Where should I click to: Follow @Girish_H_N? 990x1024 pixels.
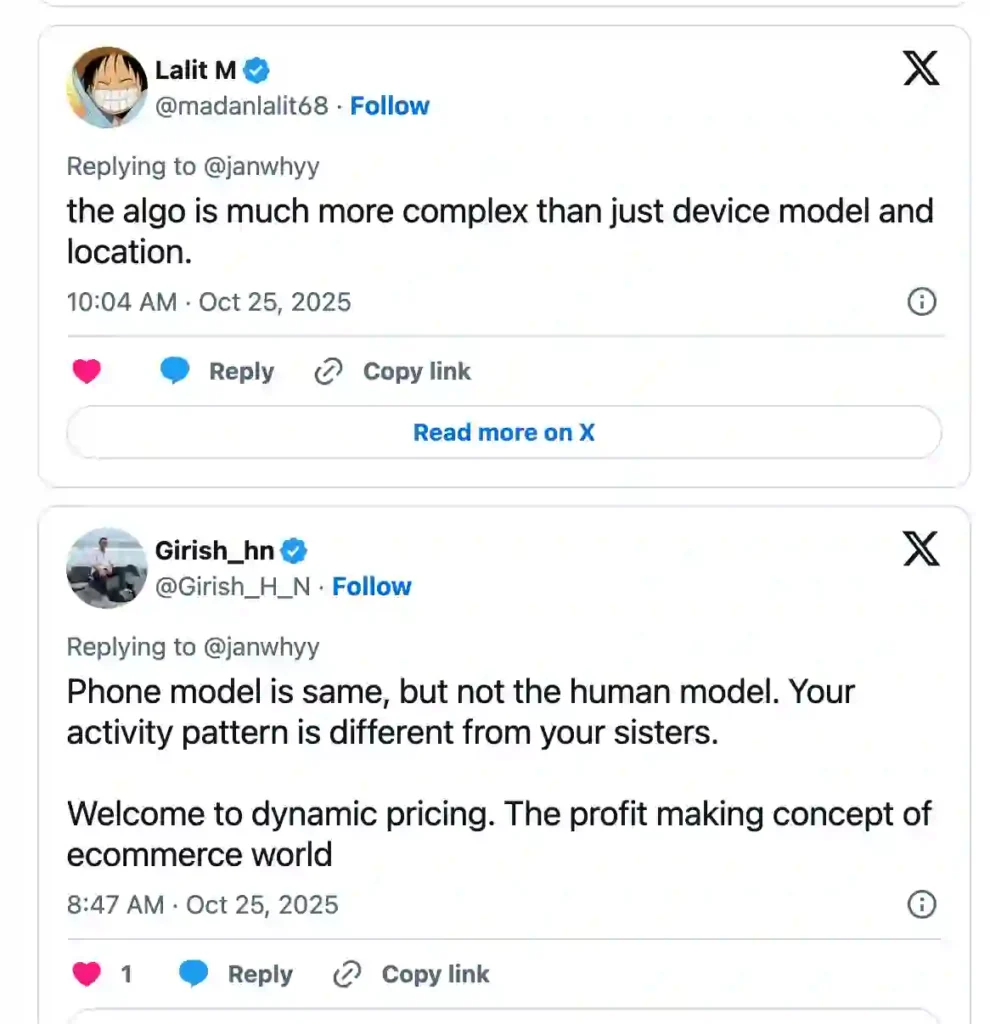tap(372, 586)
